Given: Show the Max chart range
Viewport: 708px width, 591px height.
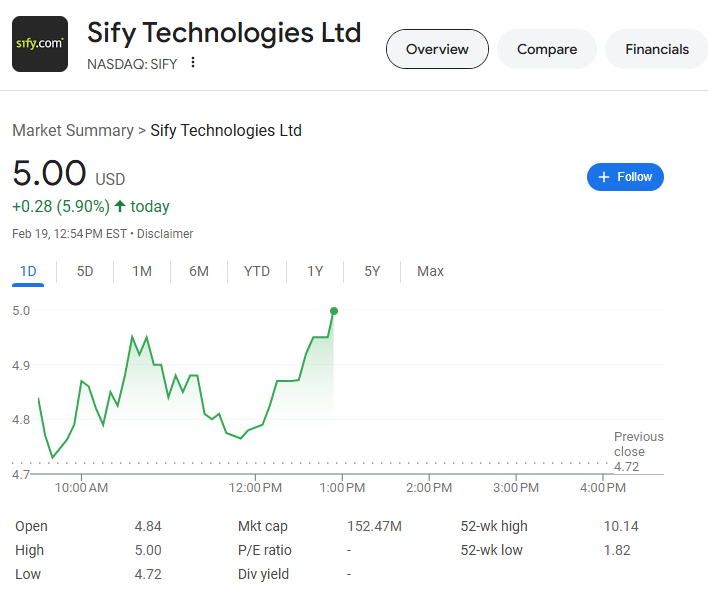Looking at the screenshot, I should pos(430,271).
